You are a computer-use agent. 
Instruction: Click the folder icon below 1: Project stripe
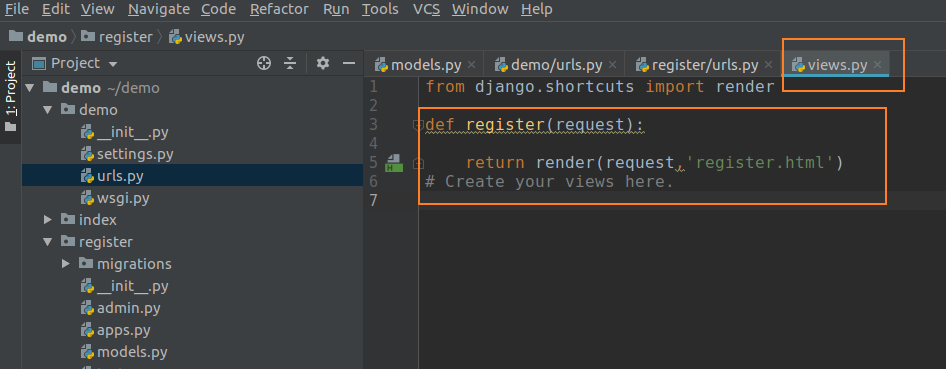coord(10,127)
